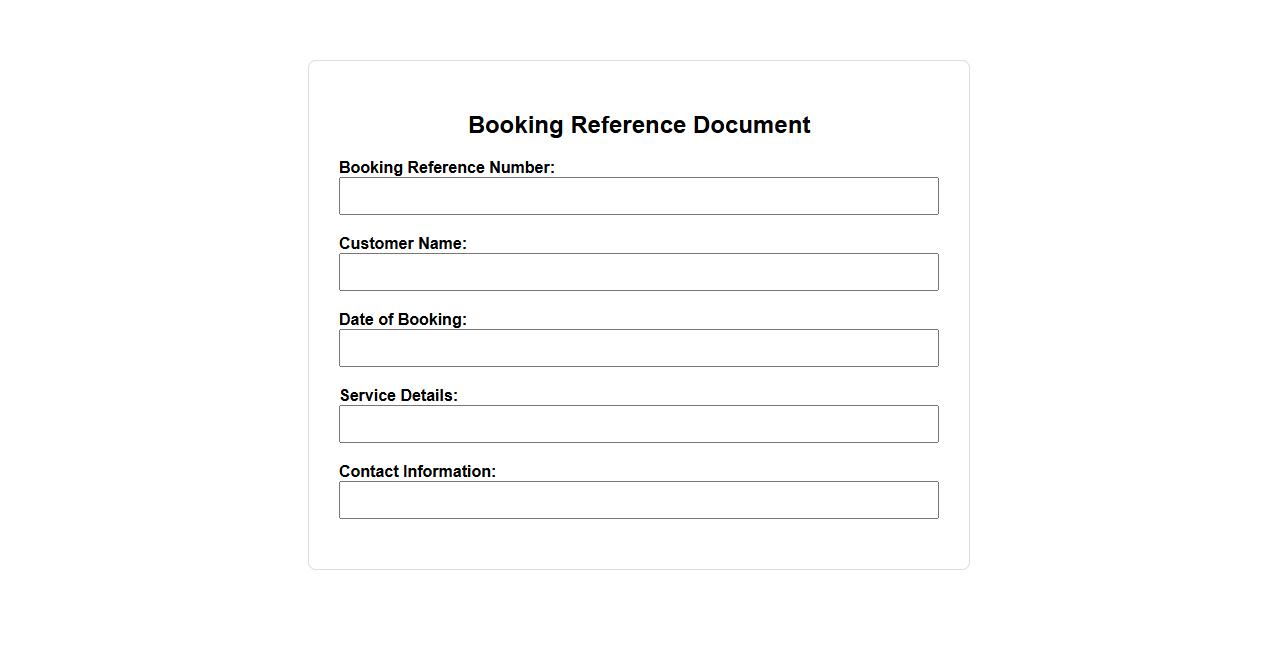
Task: Click the word "Document" in the title
Action: (751, 125)
